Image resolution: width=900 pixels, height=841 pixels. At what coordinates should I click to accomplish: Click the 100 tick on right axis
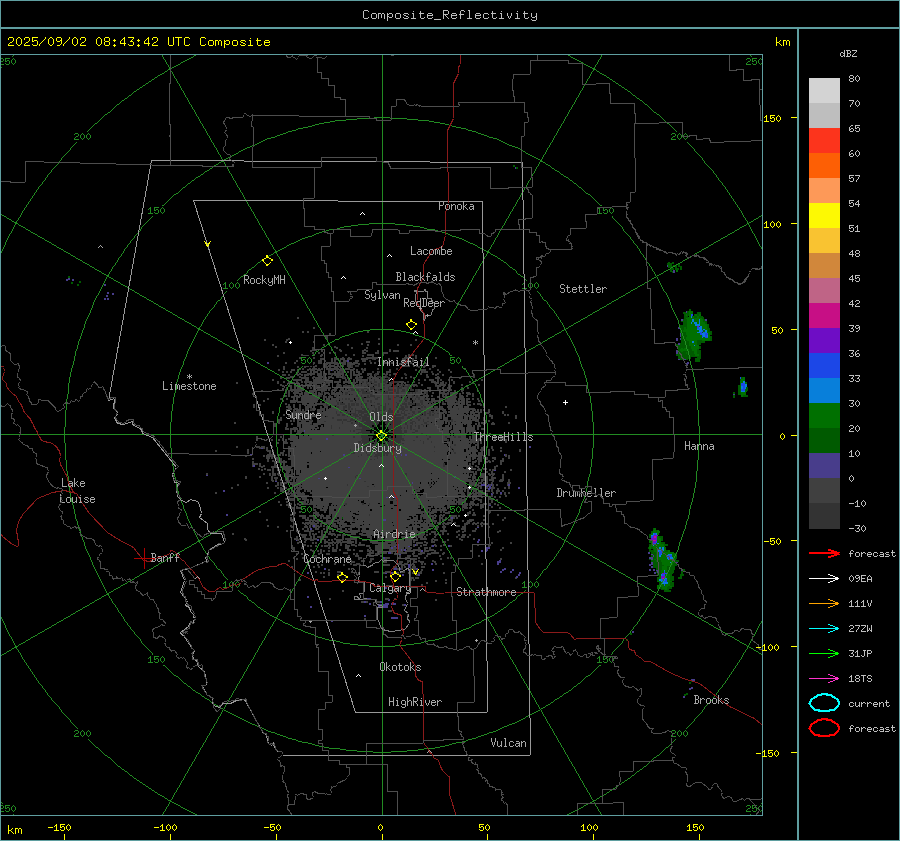pyautogui.click(x=772, y=224)
